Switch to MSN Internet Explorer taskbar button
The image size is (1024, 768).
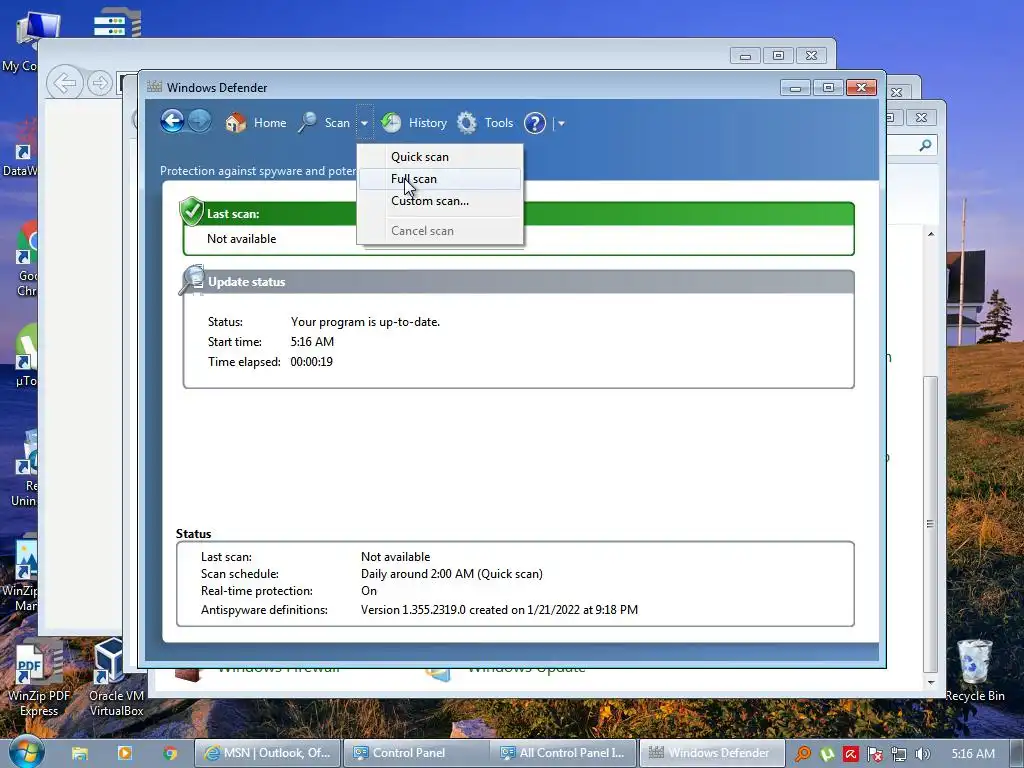pos(268,753)
